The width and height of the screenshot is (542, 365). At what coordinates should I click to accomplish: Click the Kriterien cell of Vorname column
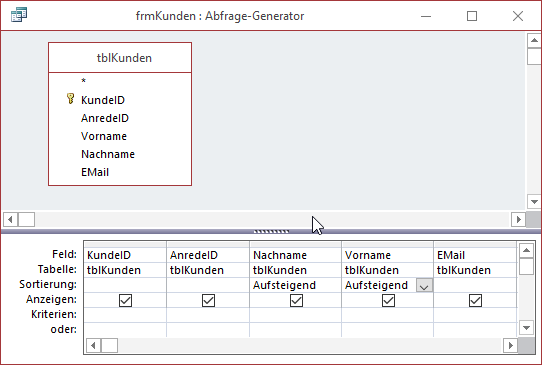(x=387, y=315)
